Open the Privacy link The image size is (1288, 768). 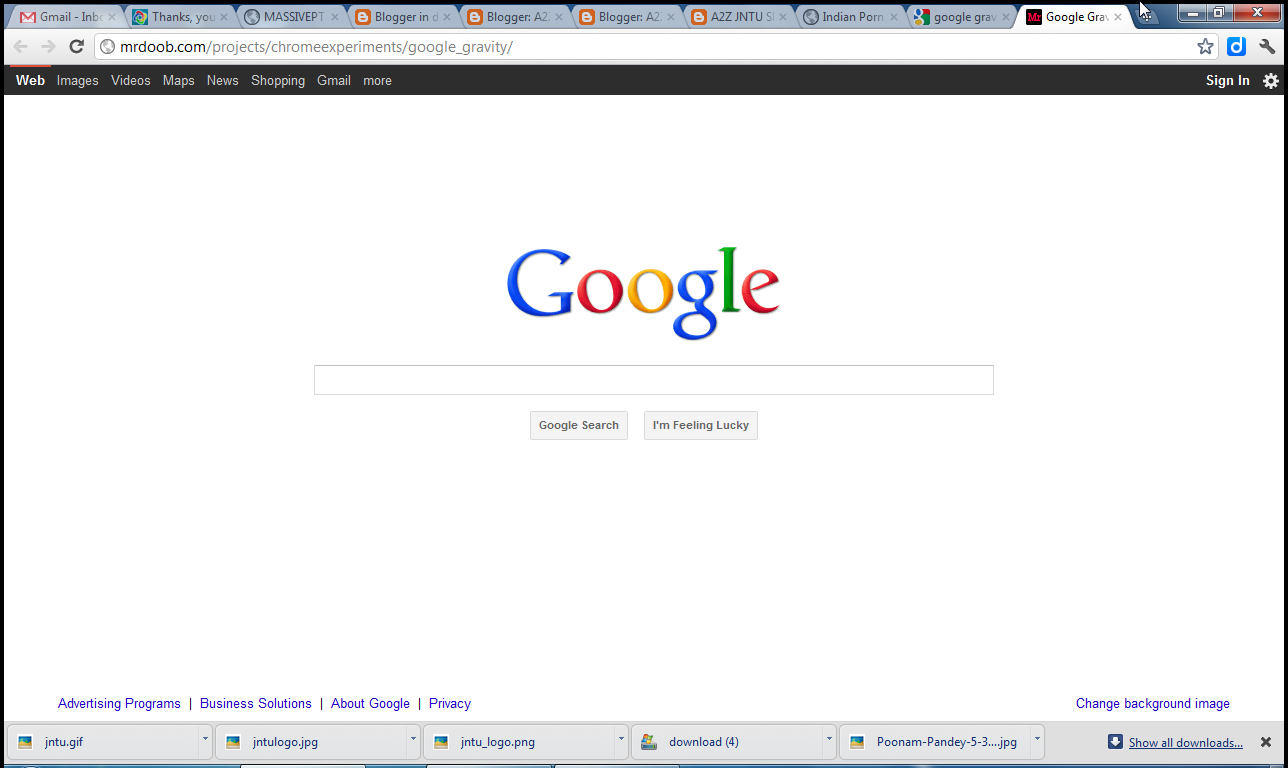tap(450, 704)
